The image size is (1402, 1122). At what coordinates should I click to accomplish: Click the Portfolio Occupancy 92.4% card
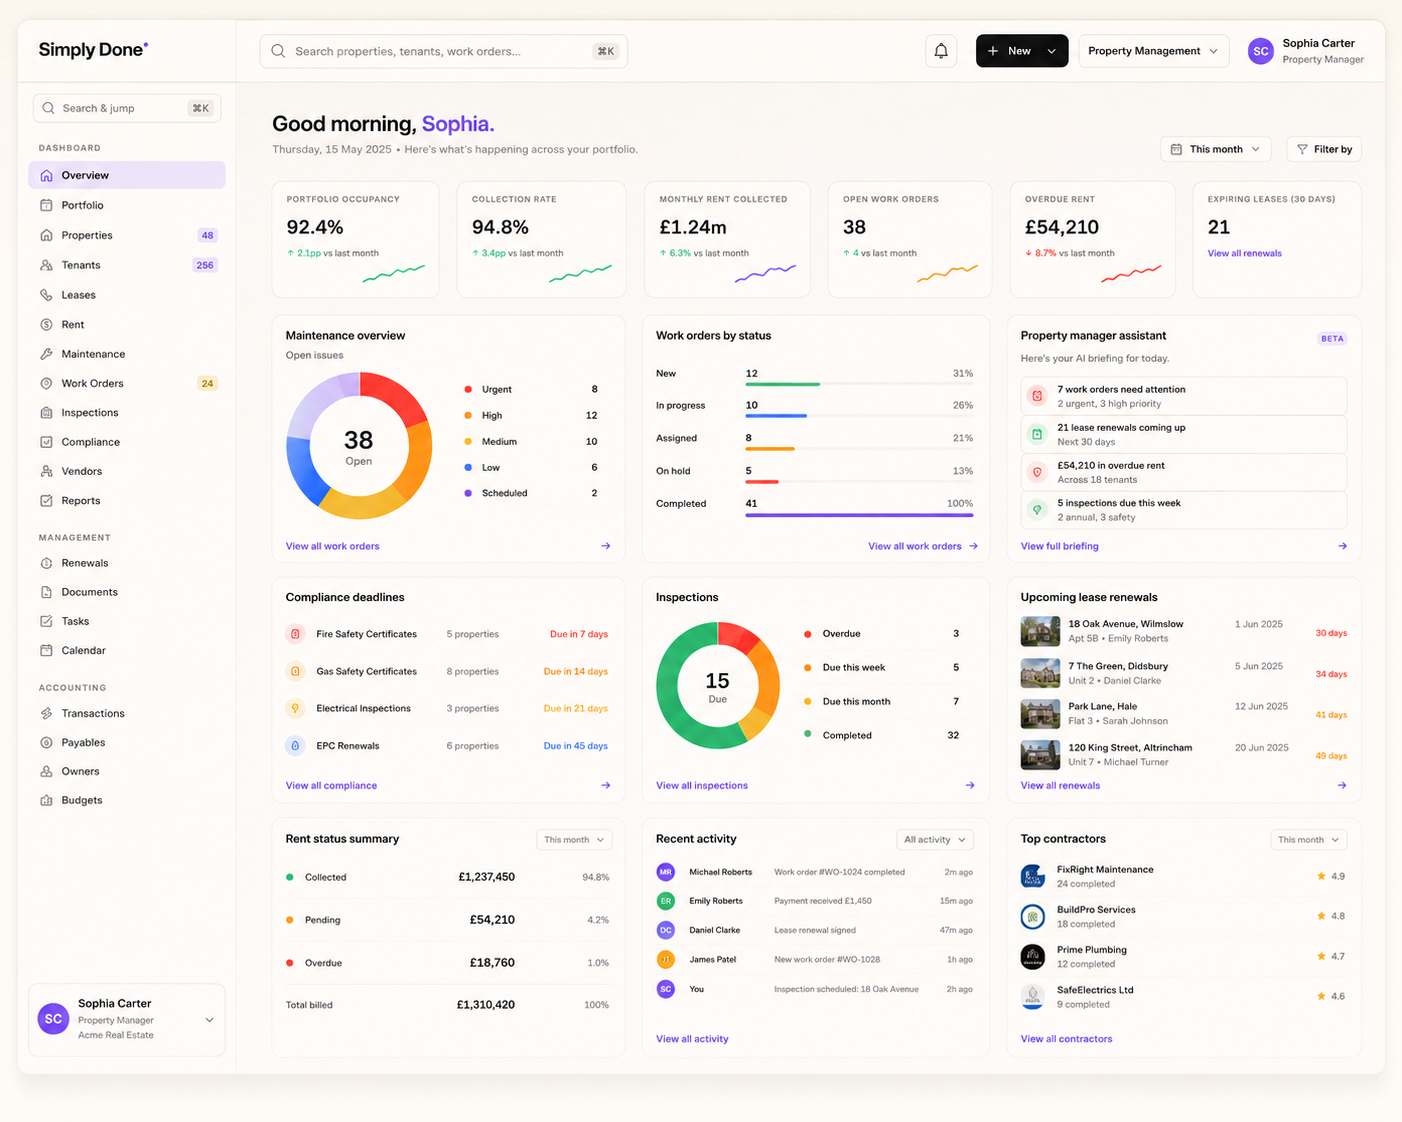[356, 239]
